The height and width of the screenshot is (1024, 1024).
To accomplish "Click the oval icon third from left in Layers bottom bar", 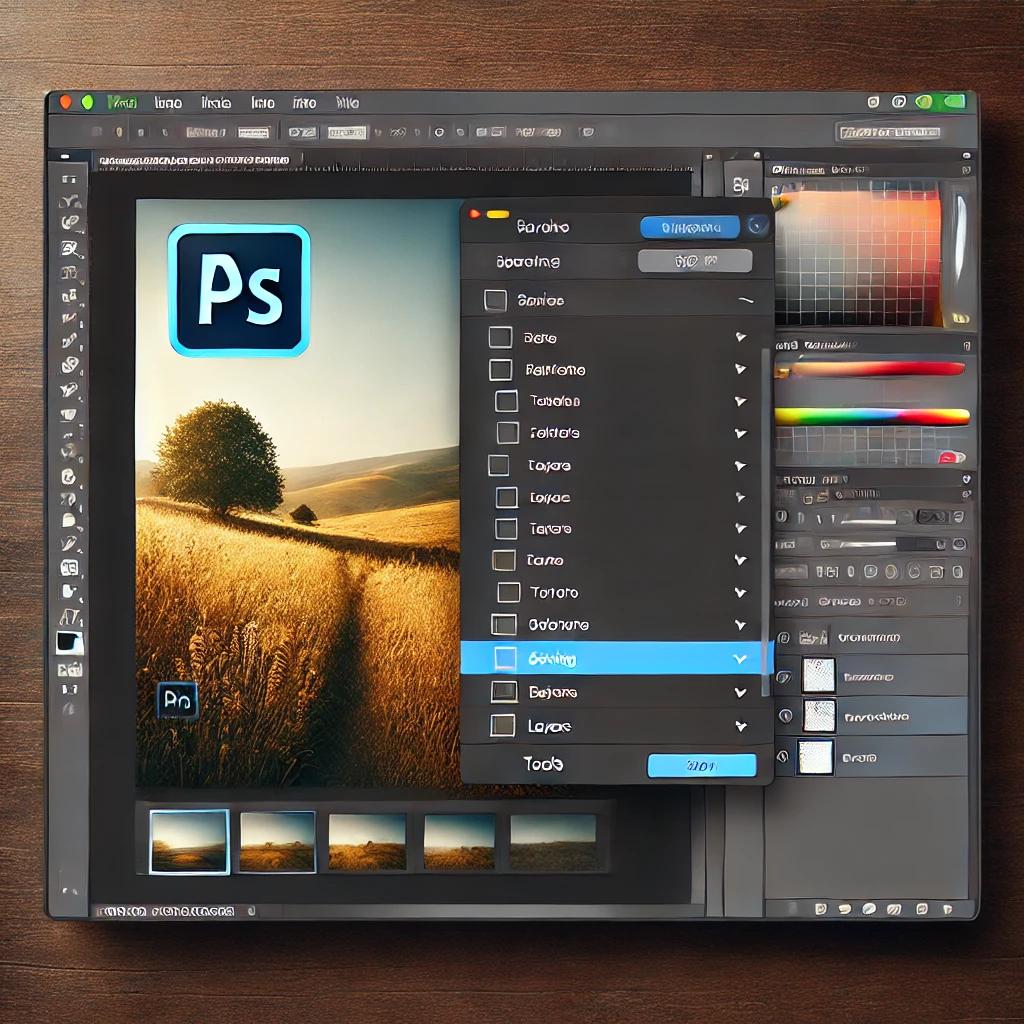I will [x=869, y=908].
